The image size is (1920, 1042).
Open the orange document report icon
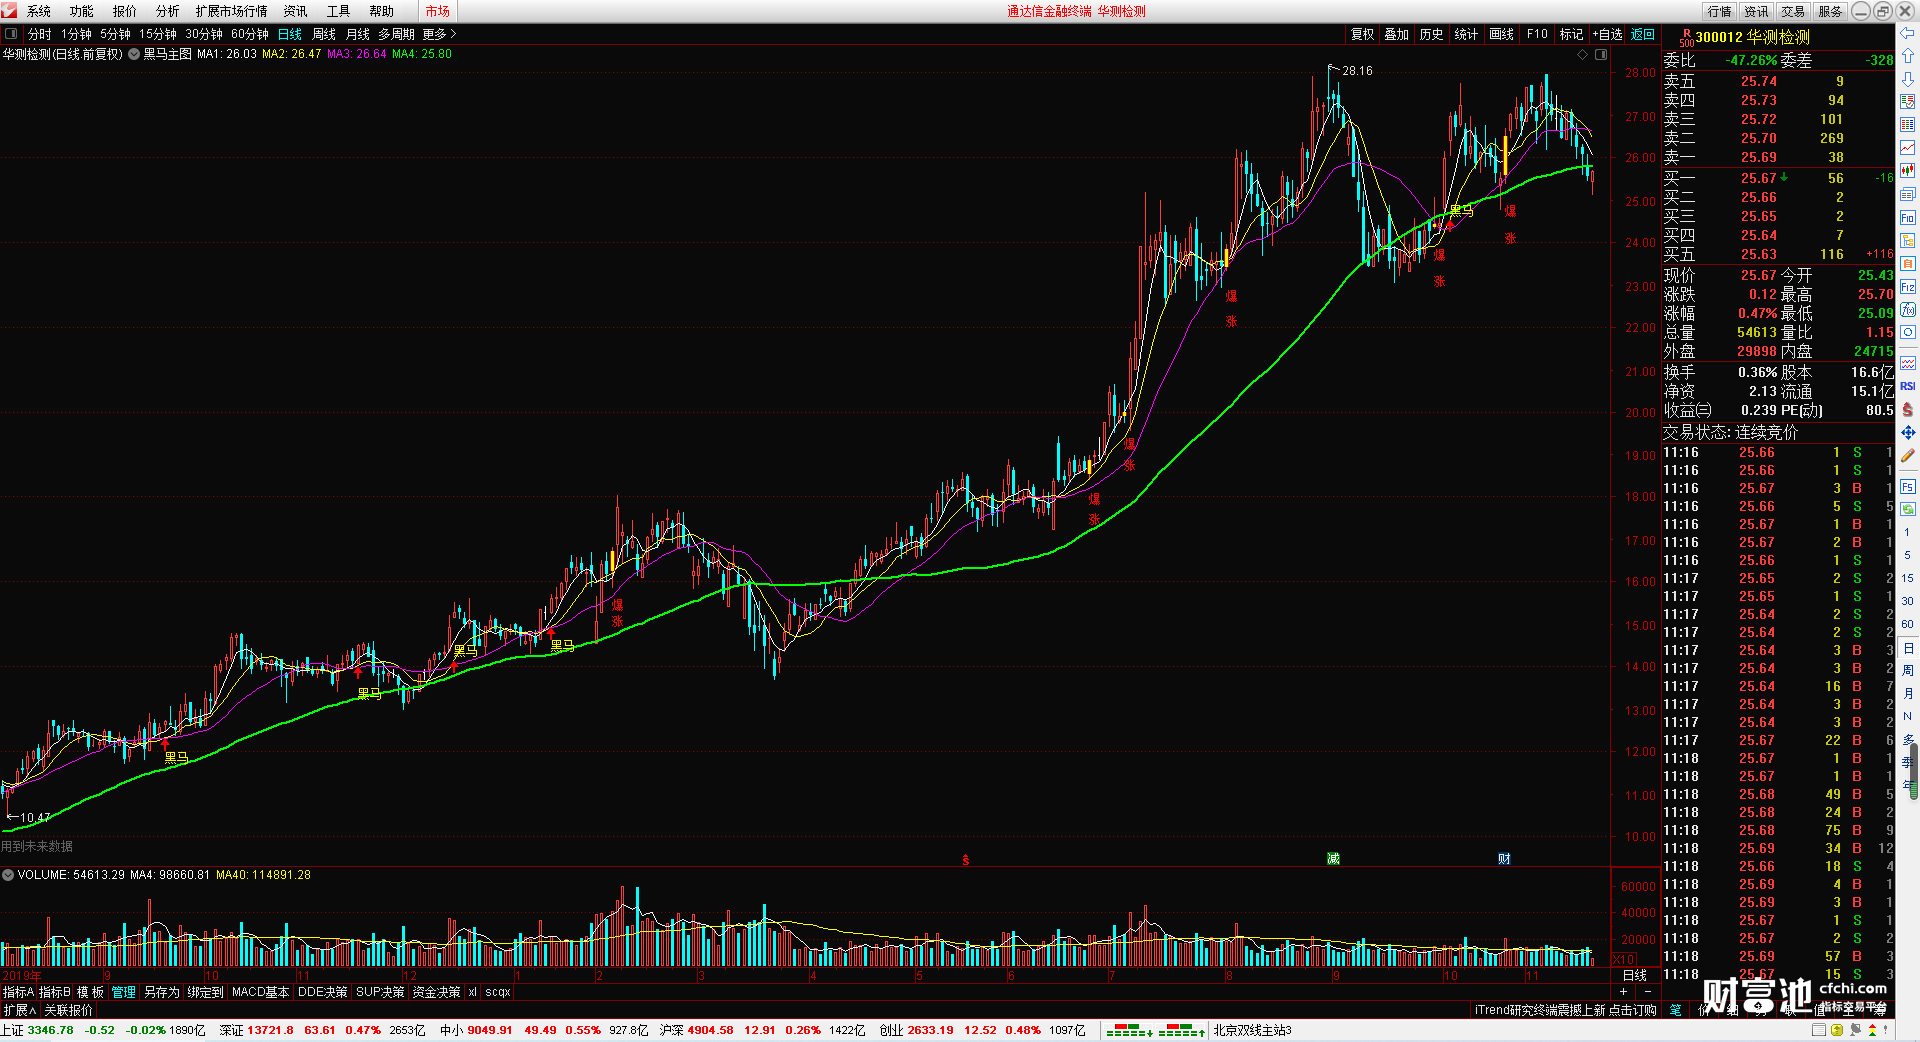(x=1908, y=263)
